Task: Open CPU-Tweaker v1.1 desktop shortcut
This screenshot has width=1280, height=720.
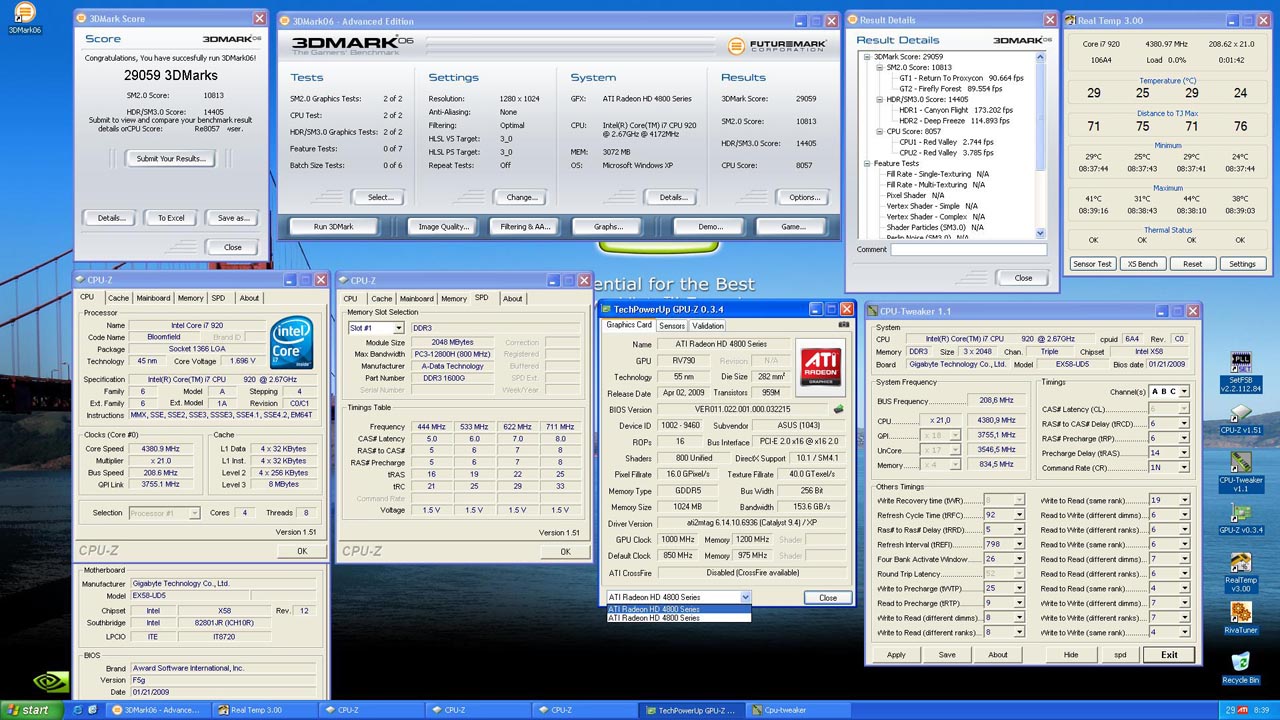Action: 1240,471
